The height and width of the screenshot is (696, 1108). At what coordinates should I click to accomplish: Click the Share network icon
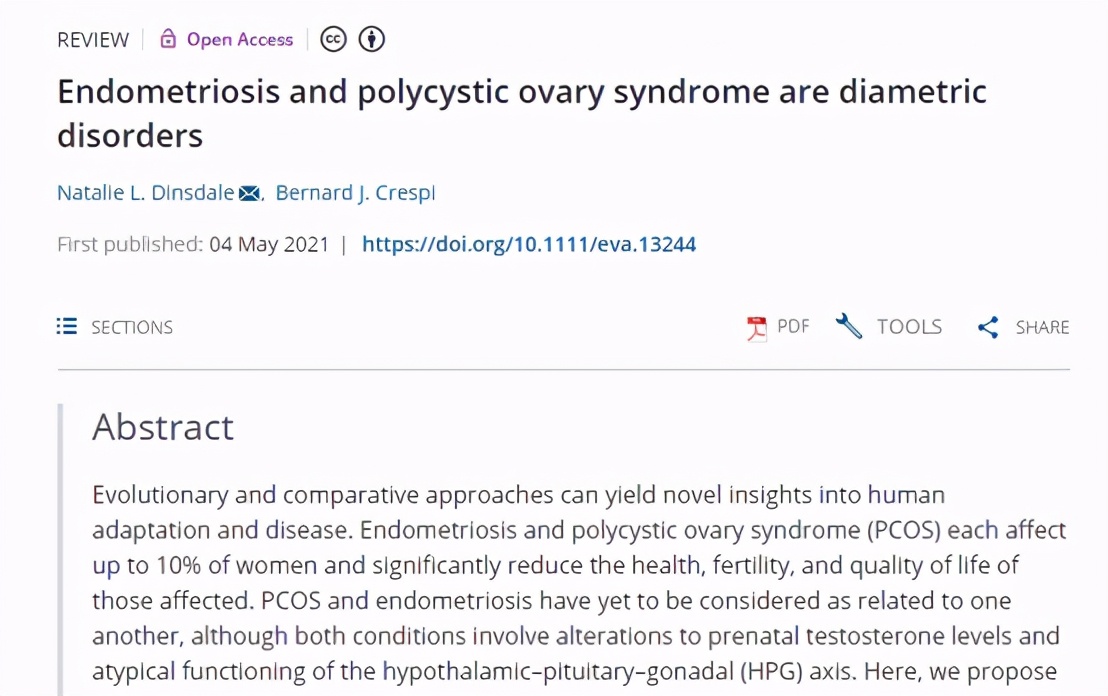pos(988,327)
